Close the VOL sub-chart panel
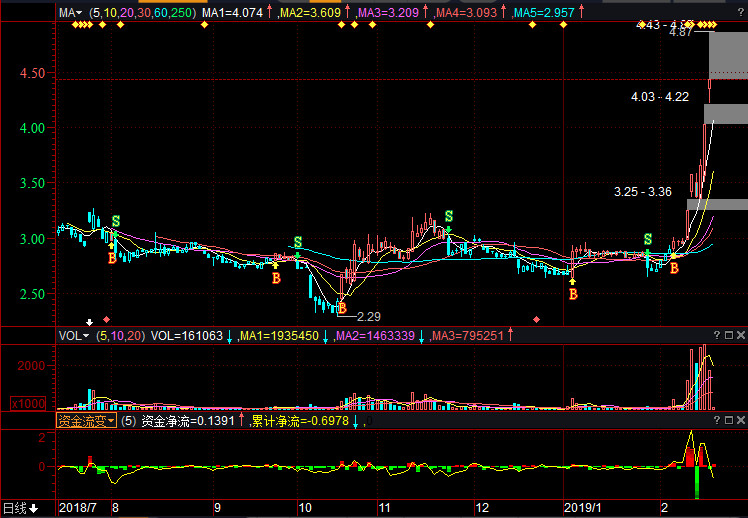748x518 pixels. (741, 335)
